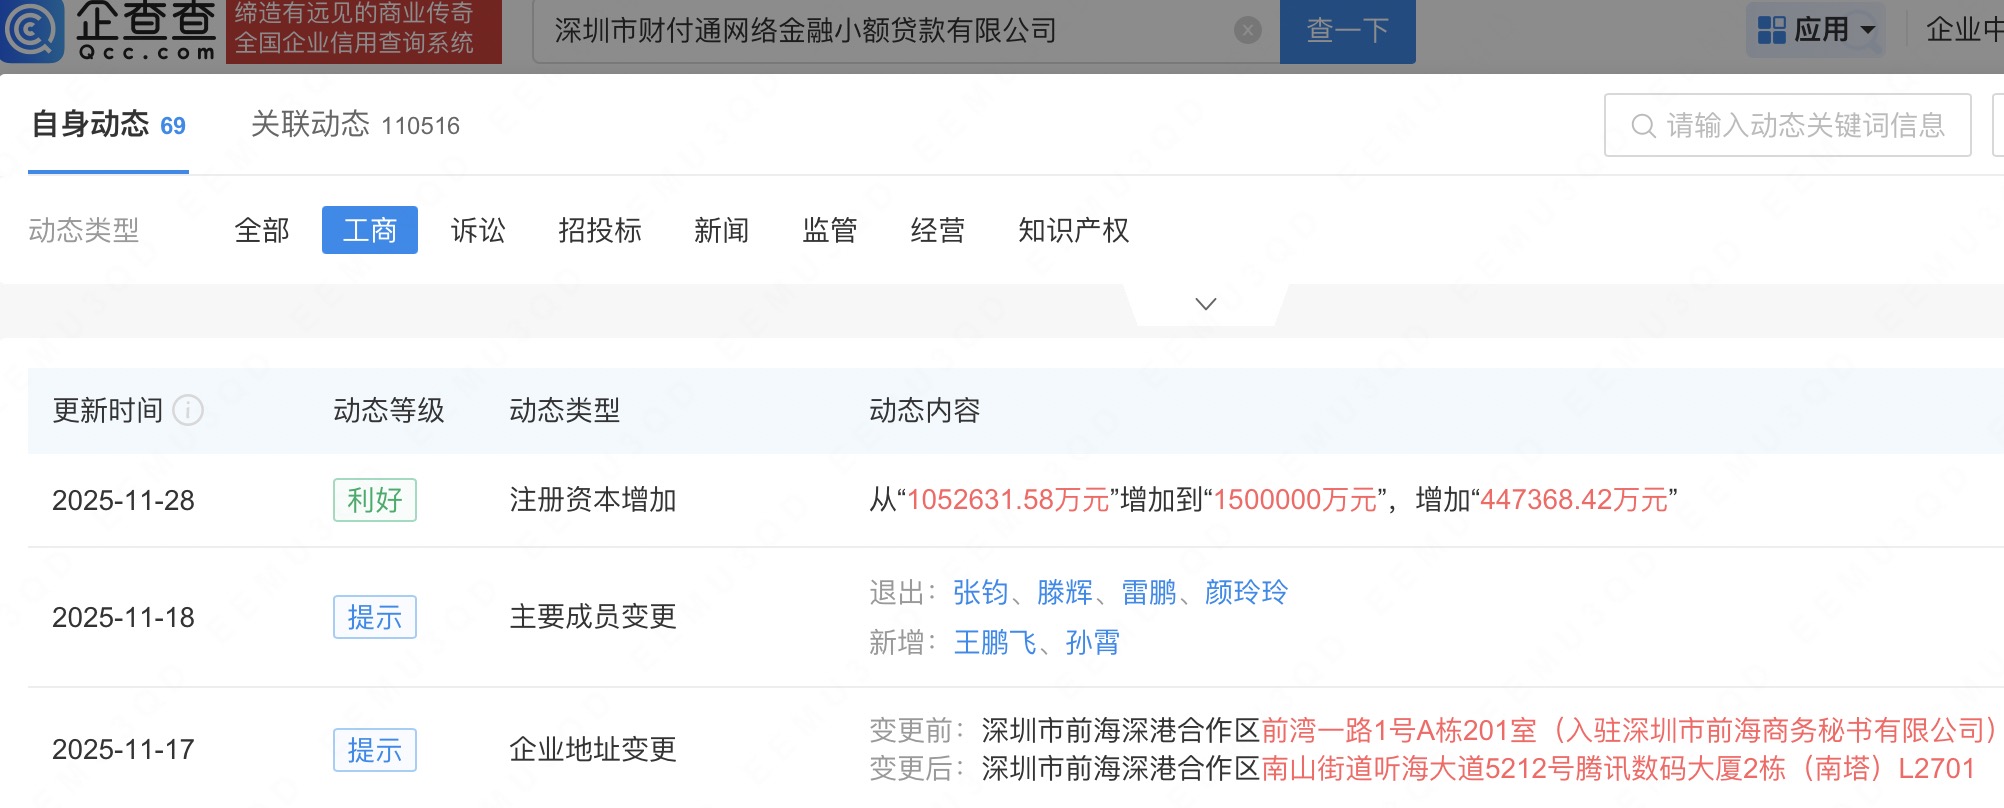The width and height of the screenshot is (2004, 808).
Task: Filter by 知识产权 type
Action: click(x=1073, y=231)
